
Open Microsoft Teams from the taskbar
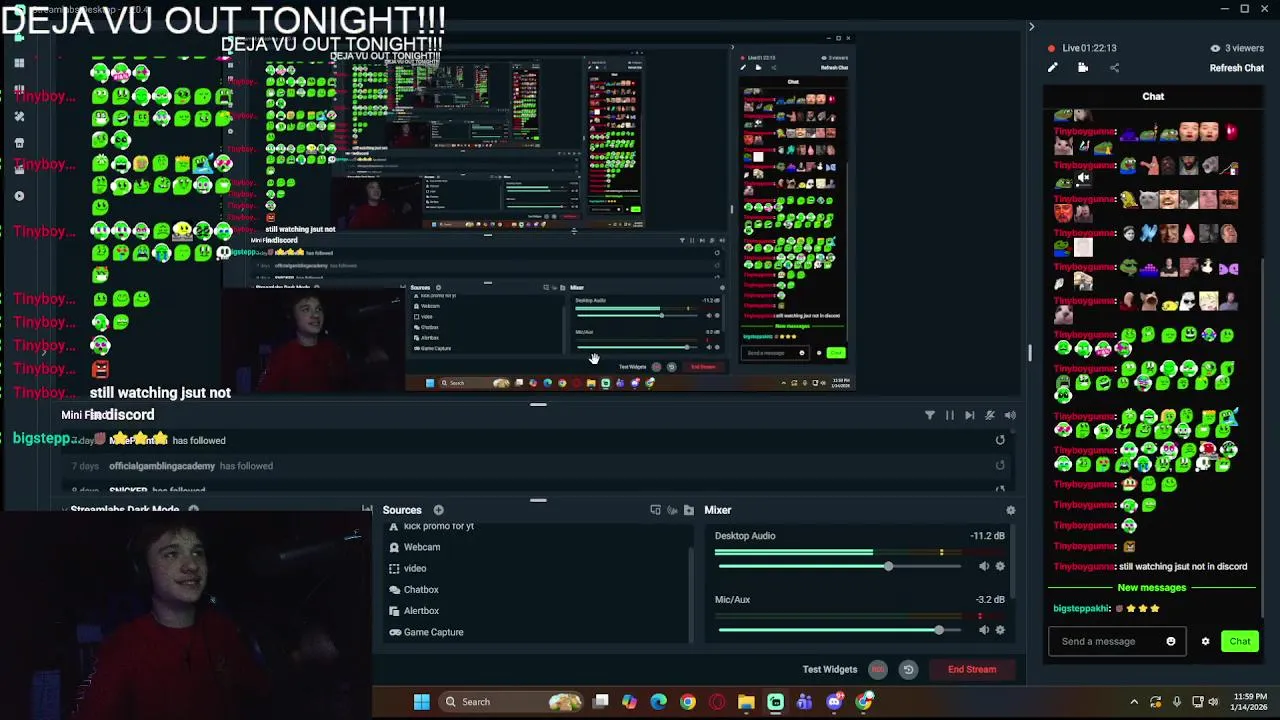coord(804,702)
